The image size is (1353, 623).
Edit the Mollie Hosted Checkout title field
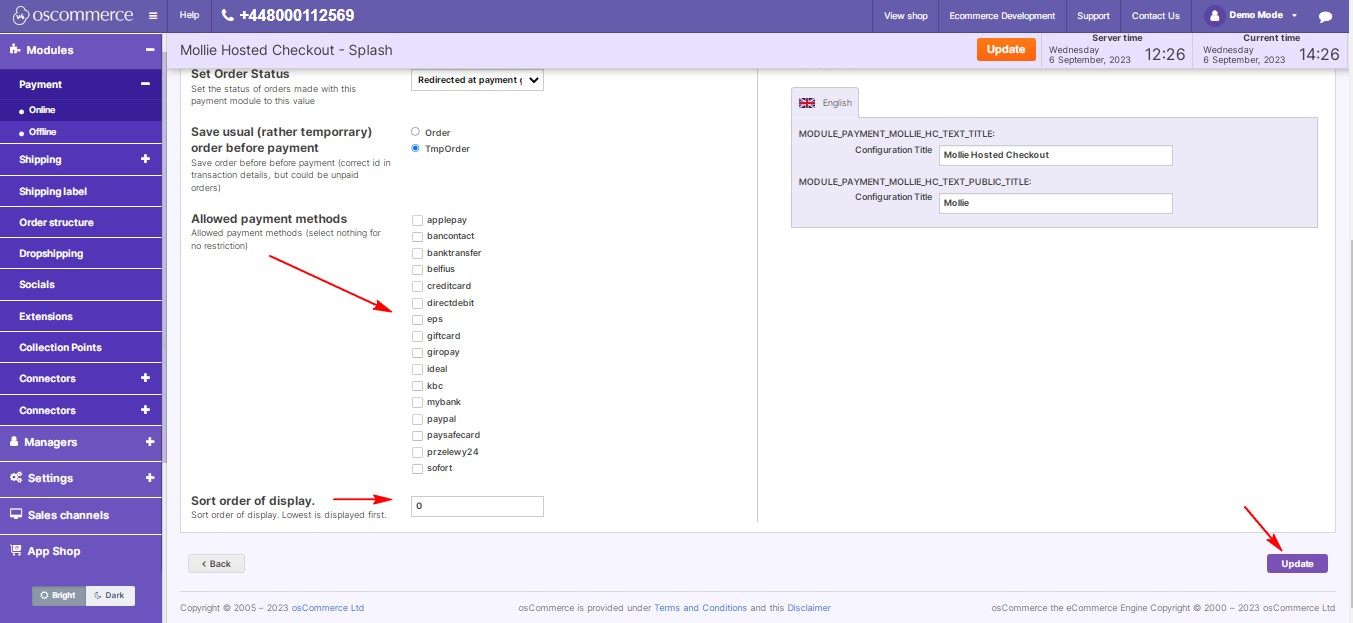click(x=1055, y=155)
